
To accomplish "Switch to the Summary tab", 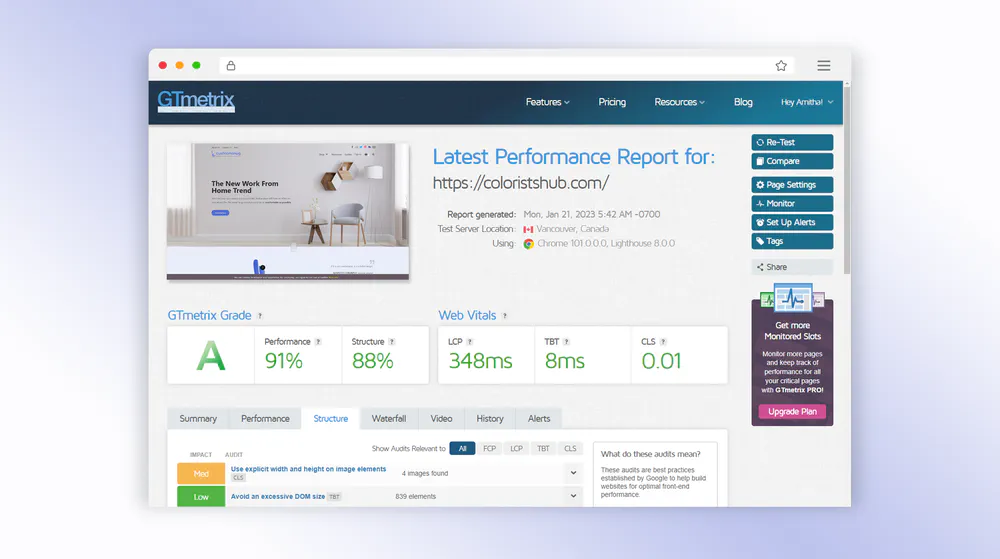I will 198,419.
